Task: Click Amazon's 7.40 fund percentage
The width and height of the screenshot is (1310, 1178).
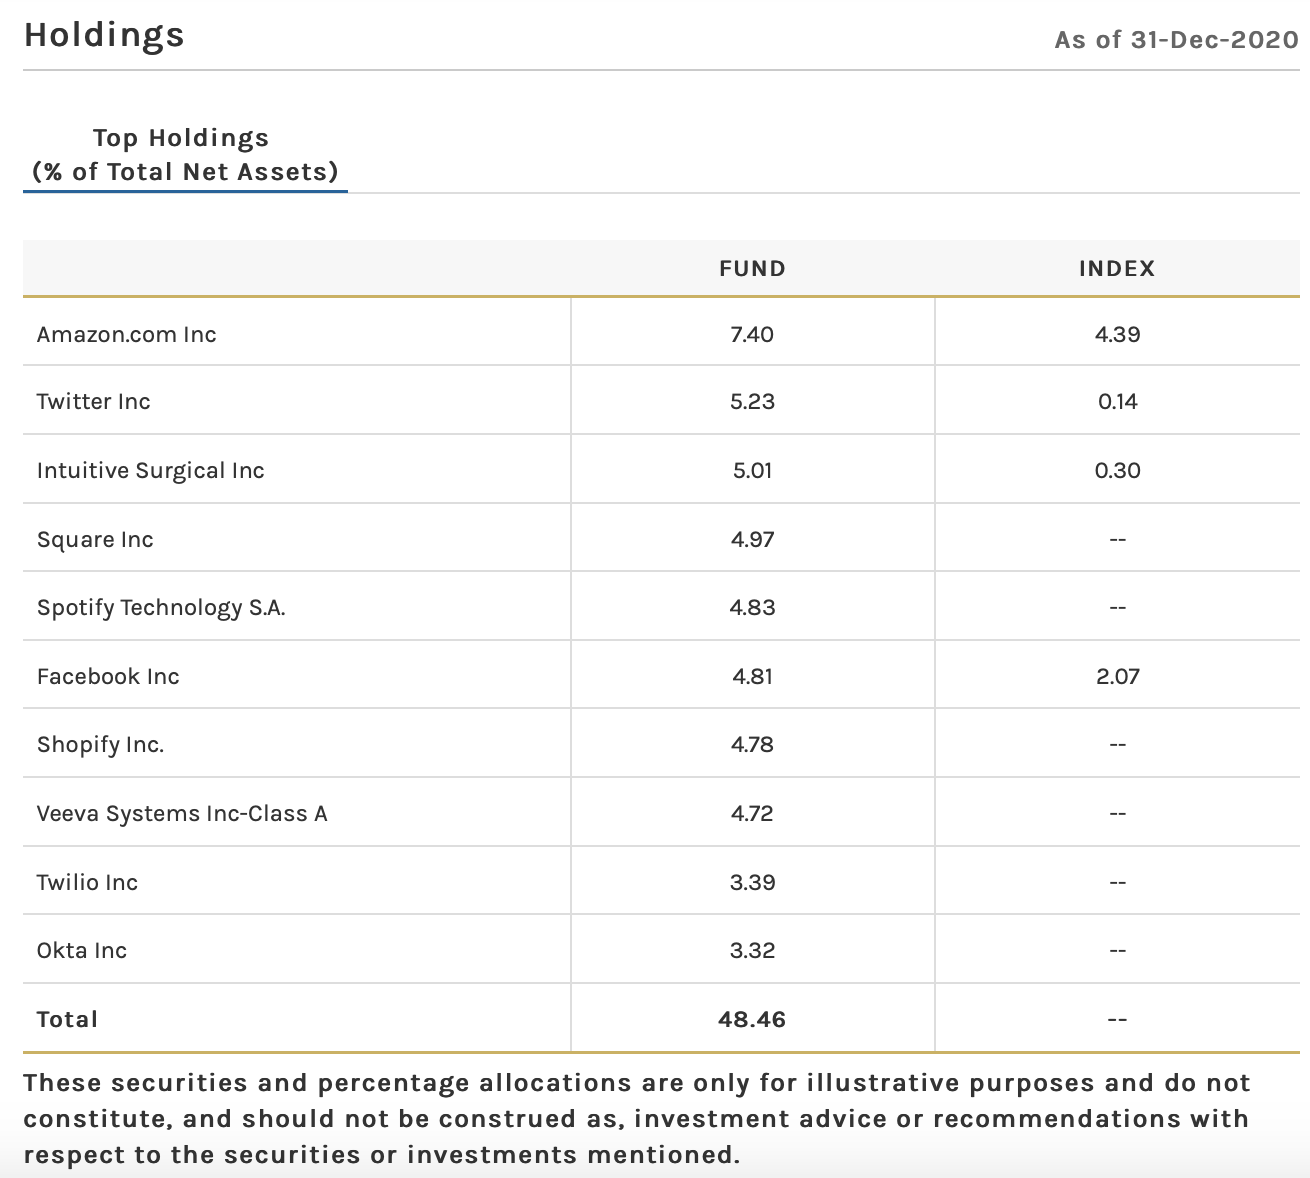Action: [752, 334]
